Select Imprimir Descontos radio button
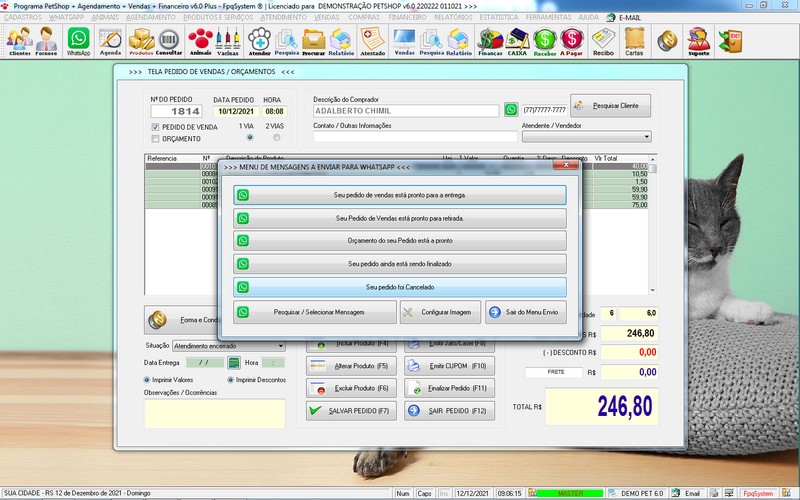Image resolution: width=800 pixels, height=500 pixels. click(231, 380)
